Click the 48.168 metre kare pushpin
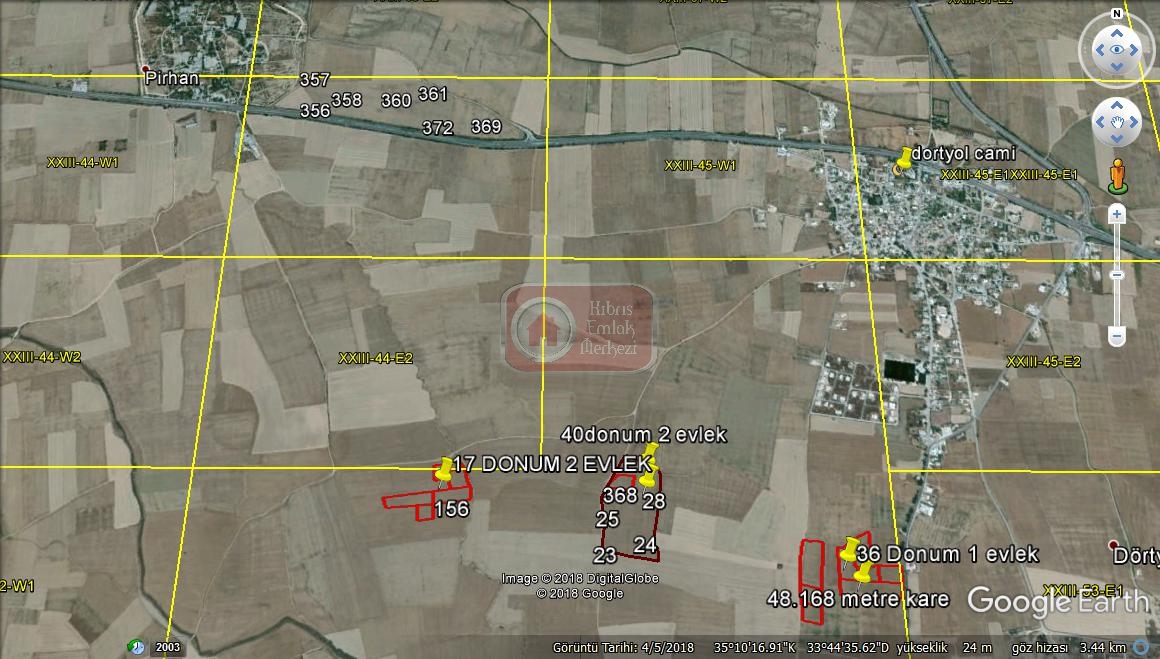1160x659 pixels. [862, 573]
